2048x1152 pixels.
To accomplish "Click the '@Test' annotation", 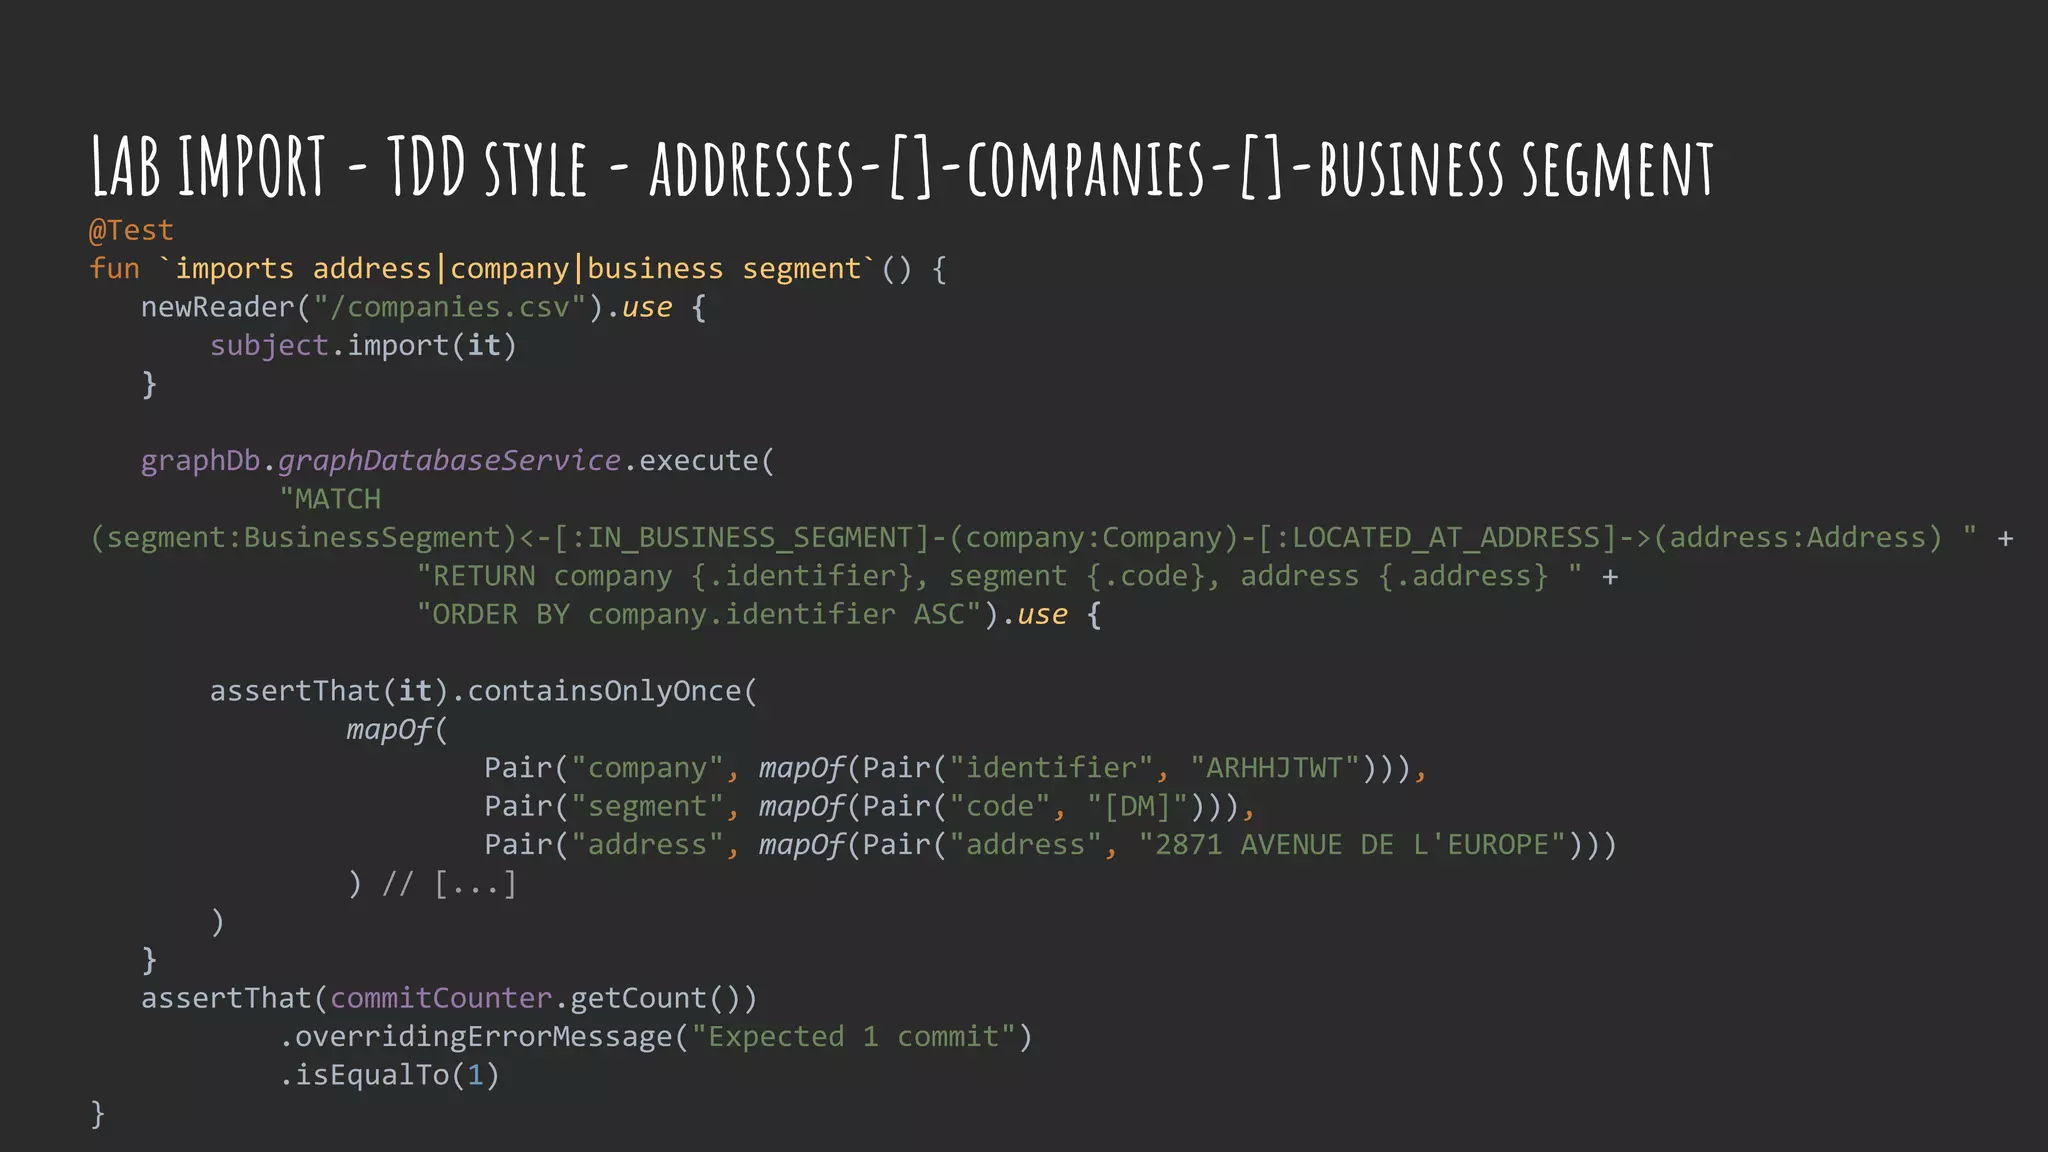I will [x=131, y=231].
